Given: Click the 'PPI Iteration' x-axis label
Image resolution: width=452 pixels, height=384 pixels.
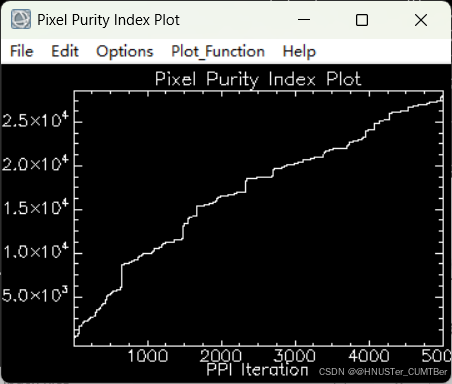Looking at the screenshot, I should point(257,370).
